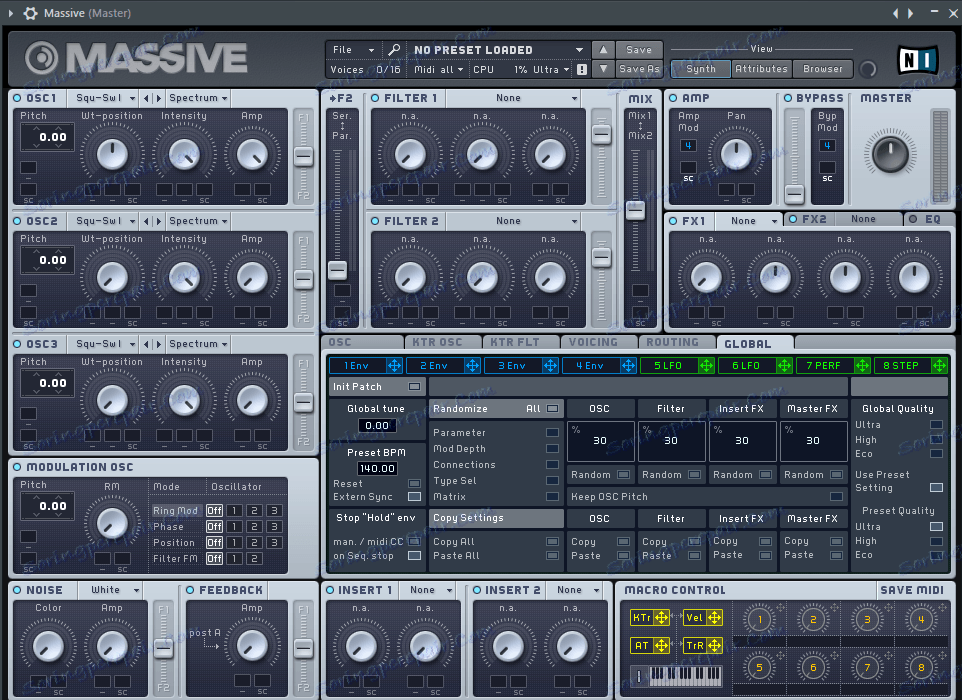Select the previous preset up arrow
The image size is (962, 700).
point(603,50)
